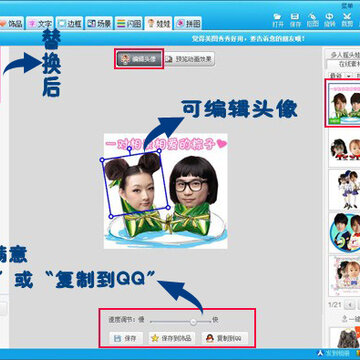The width and height of the screenshot is (360, 360).
Task: Open the 闪图 flash image tab
Action: (x=129, y=23)
